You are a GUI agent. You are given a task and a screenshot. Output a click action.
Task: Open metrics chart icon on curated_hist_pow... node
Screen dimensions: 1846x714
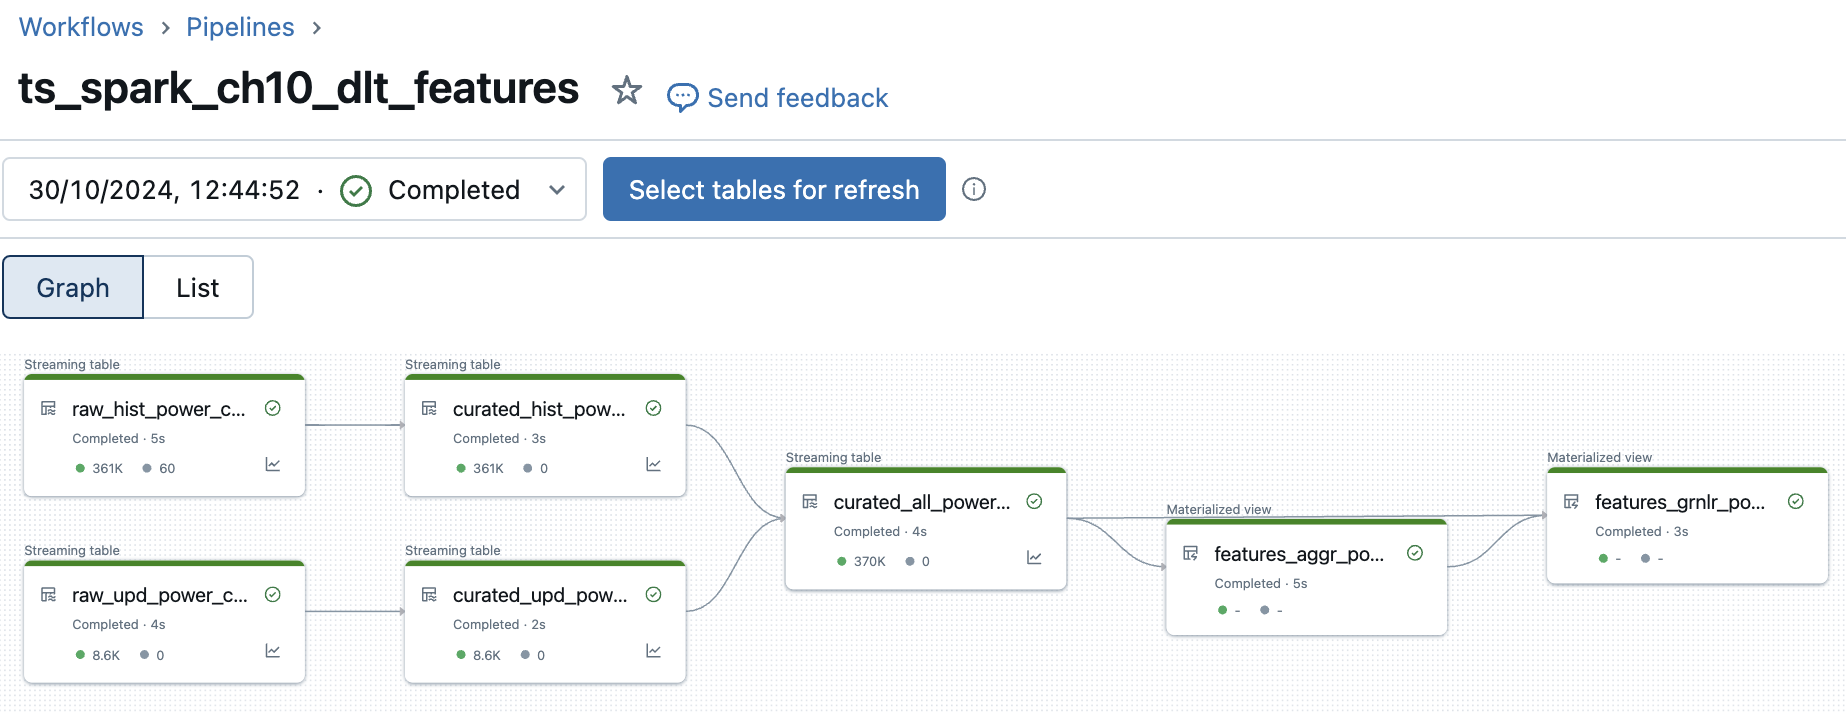(x=654, y=465)
